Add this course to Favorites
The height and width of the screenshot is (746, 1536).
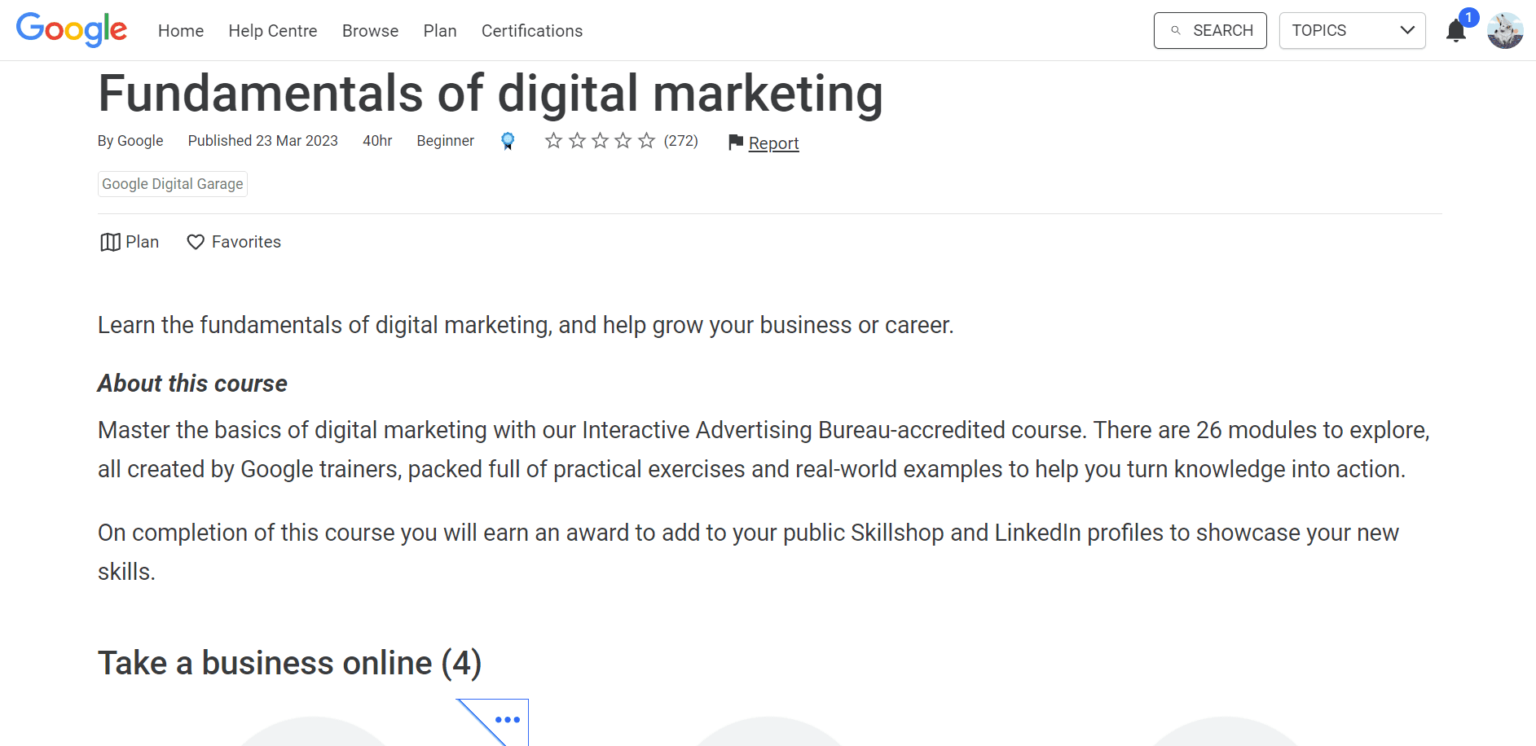(233, 241)
